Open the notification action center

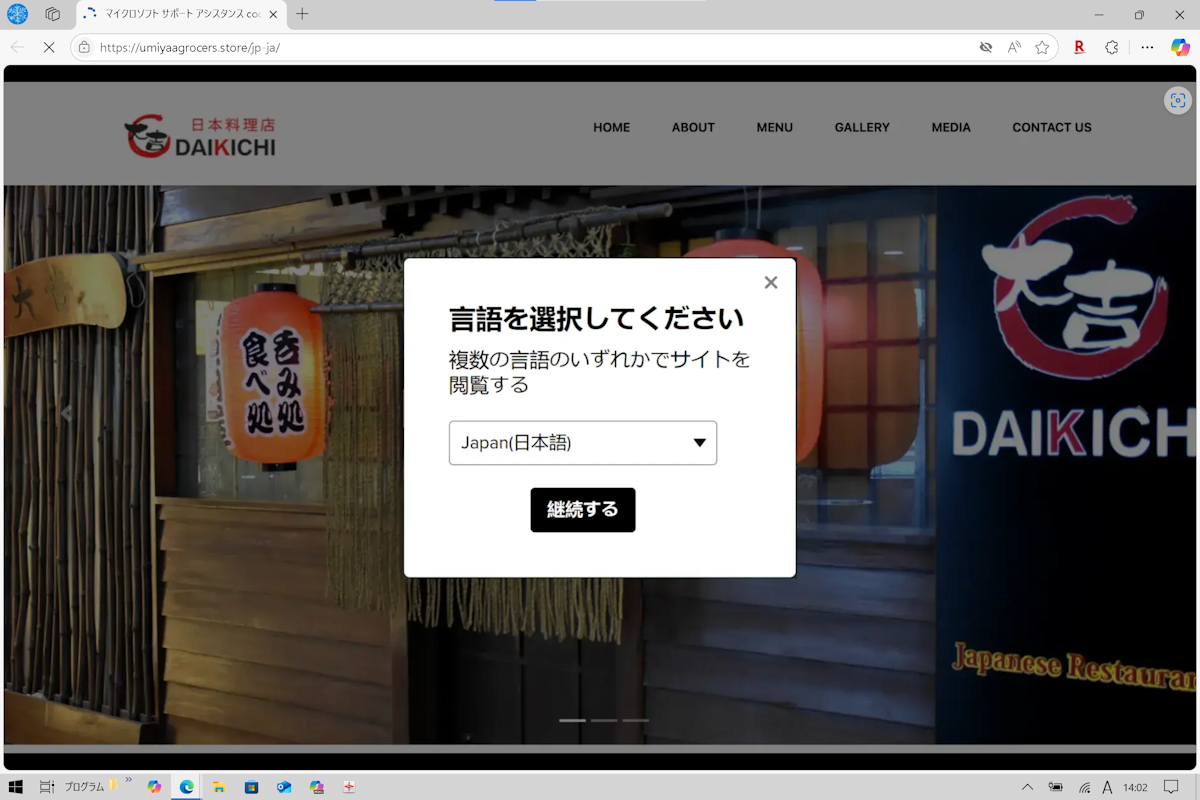pyautogui.click(x=1169, y=787)
